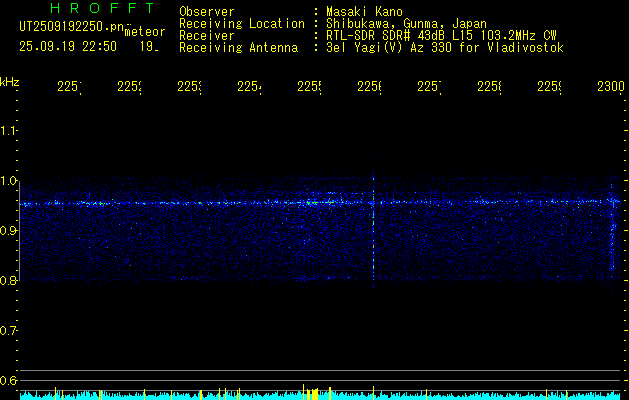Click the bright vertical meteor echo line
The height and width of the screenshot is (400, 629).
tap(373, 227)
